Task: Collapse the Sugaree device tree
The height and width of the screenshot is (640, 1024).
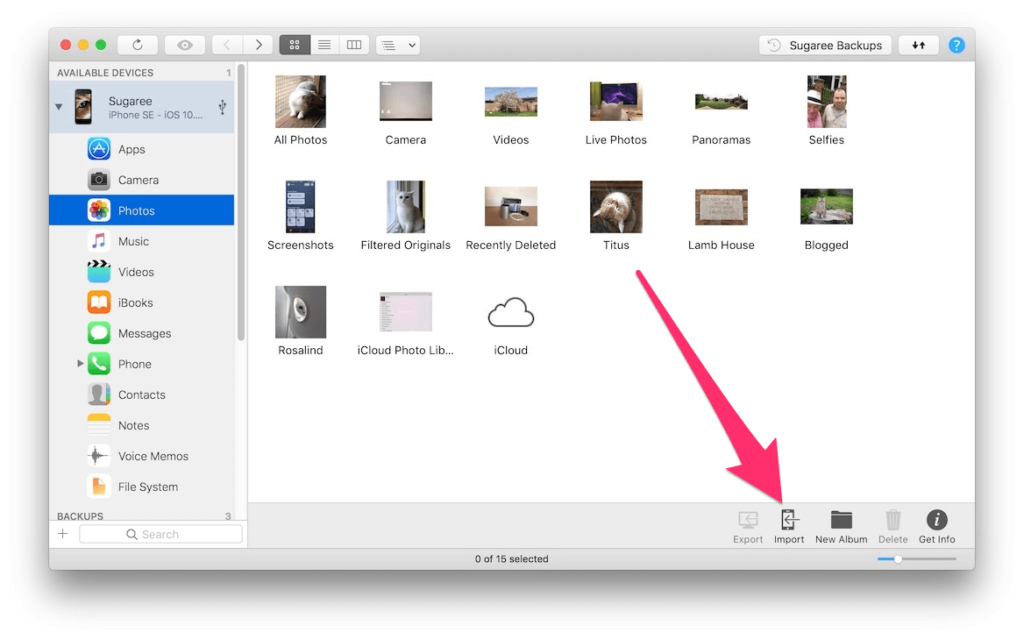Action: (59, 106)
